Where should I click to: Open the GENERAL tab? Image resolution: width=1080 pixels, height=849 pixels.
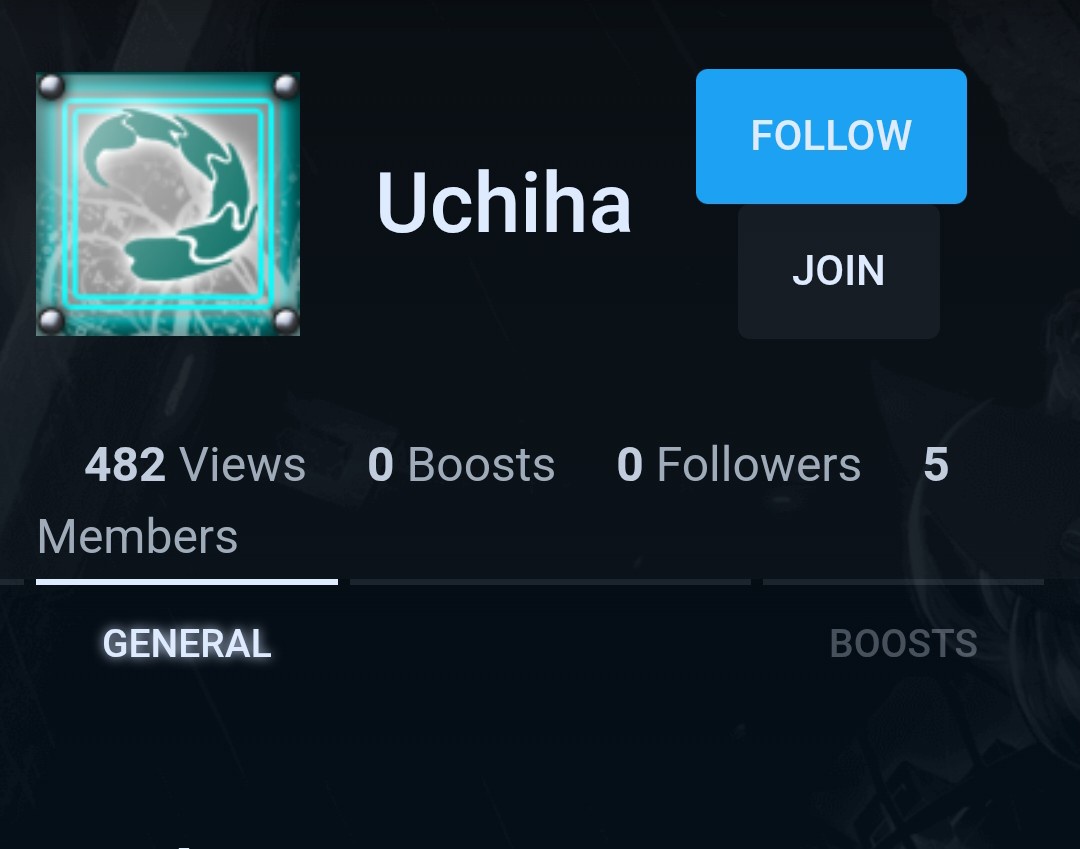(187, 644)
